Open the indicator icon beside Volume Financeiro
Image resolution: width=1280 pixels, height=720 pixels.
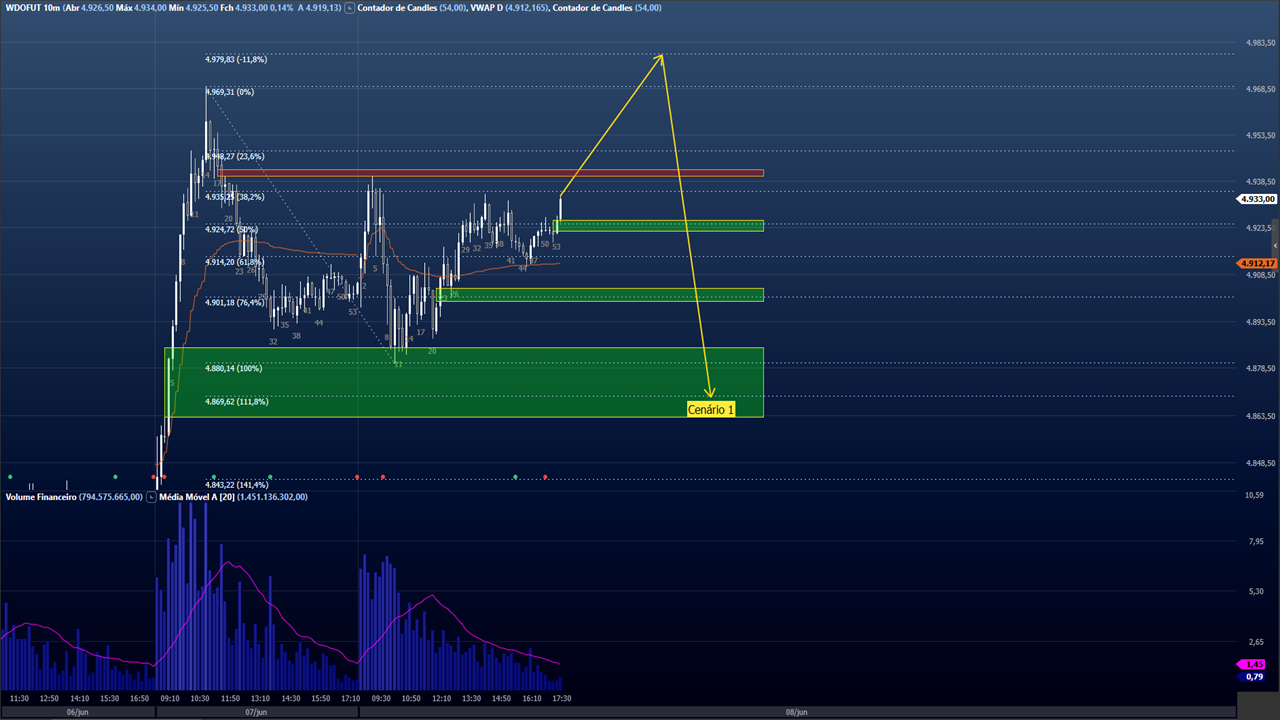pyautogui.click(x=151, y=497)
